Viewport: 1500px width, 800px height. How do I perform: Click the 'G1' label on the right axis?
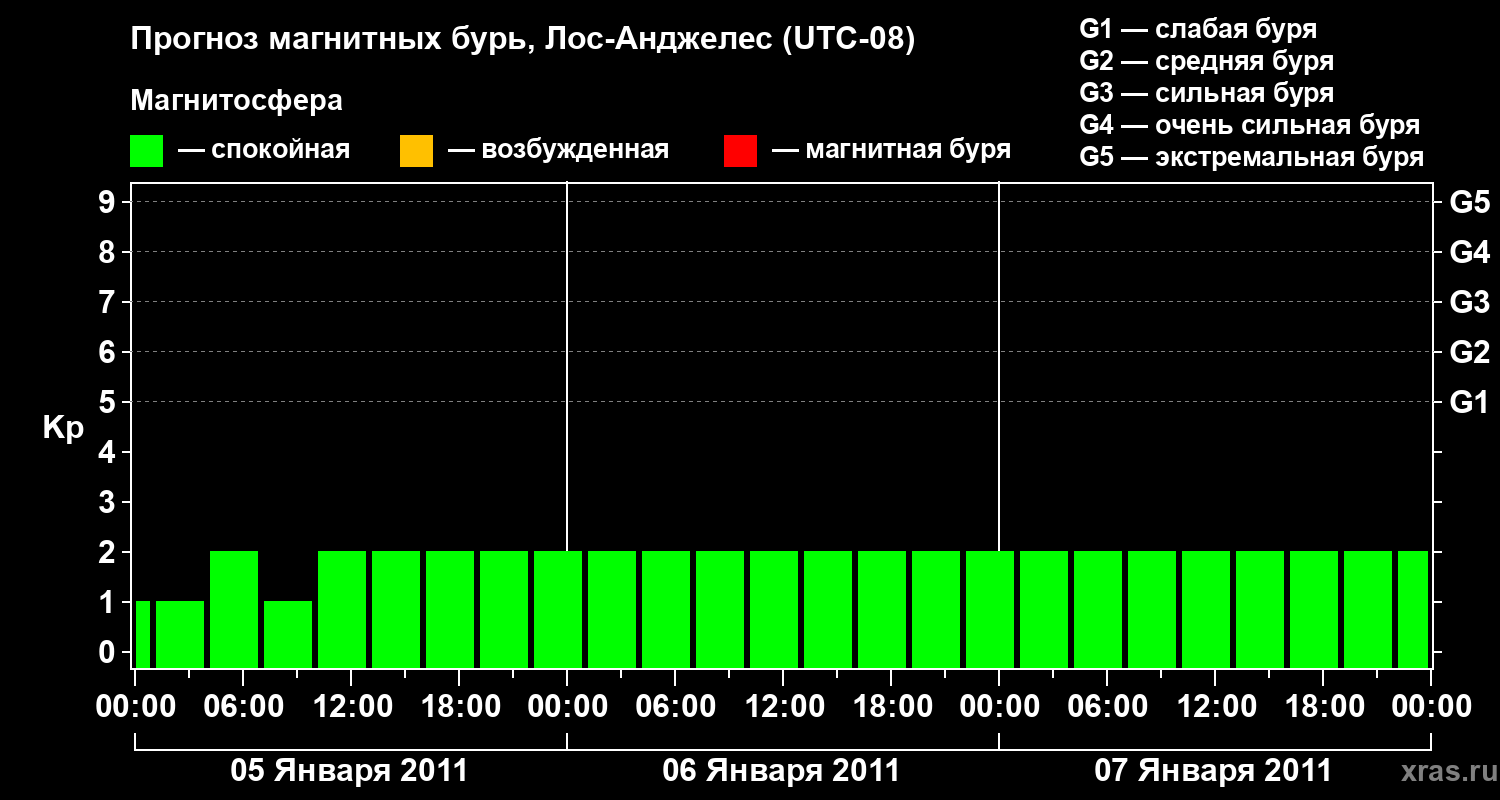click(x=1470, y=402)
